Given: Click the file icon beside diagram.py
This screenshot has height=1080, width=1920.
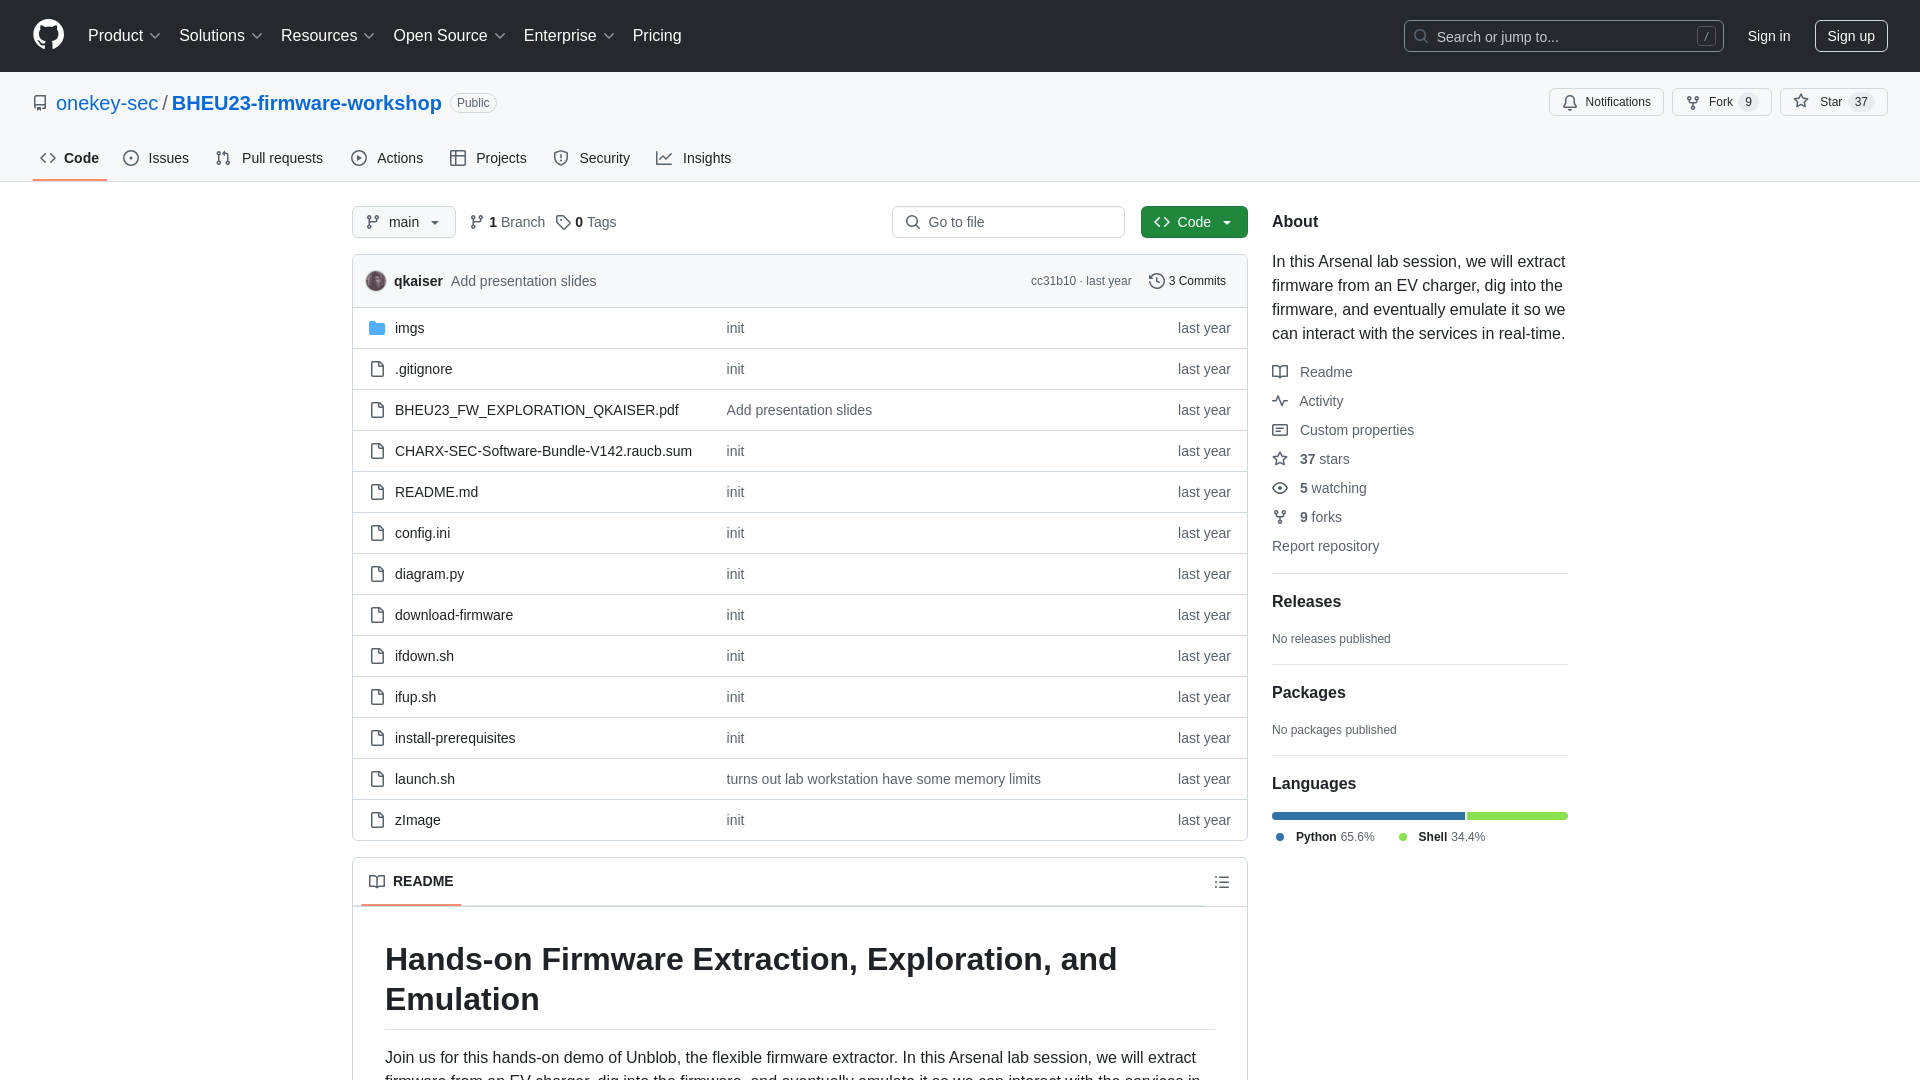Looking at the screenshot, I should (x=377, y=574).
